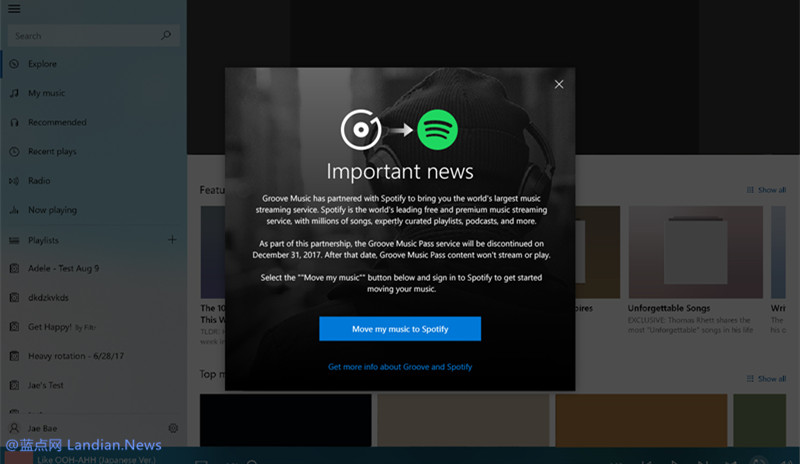The image size is (800, 464).
Task: Open Jae Bae account profile
Action: click(x=40, y=428)
